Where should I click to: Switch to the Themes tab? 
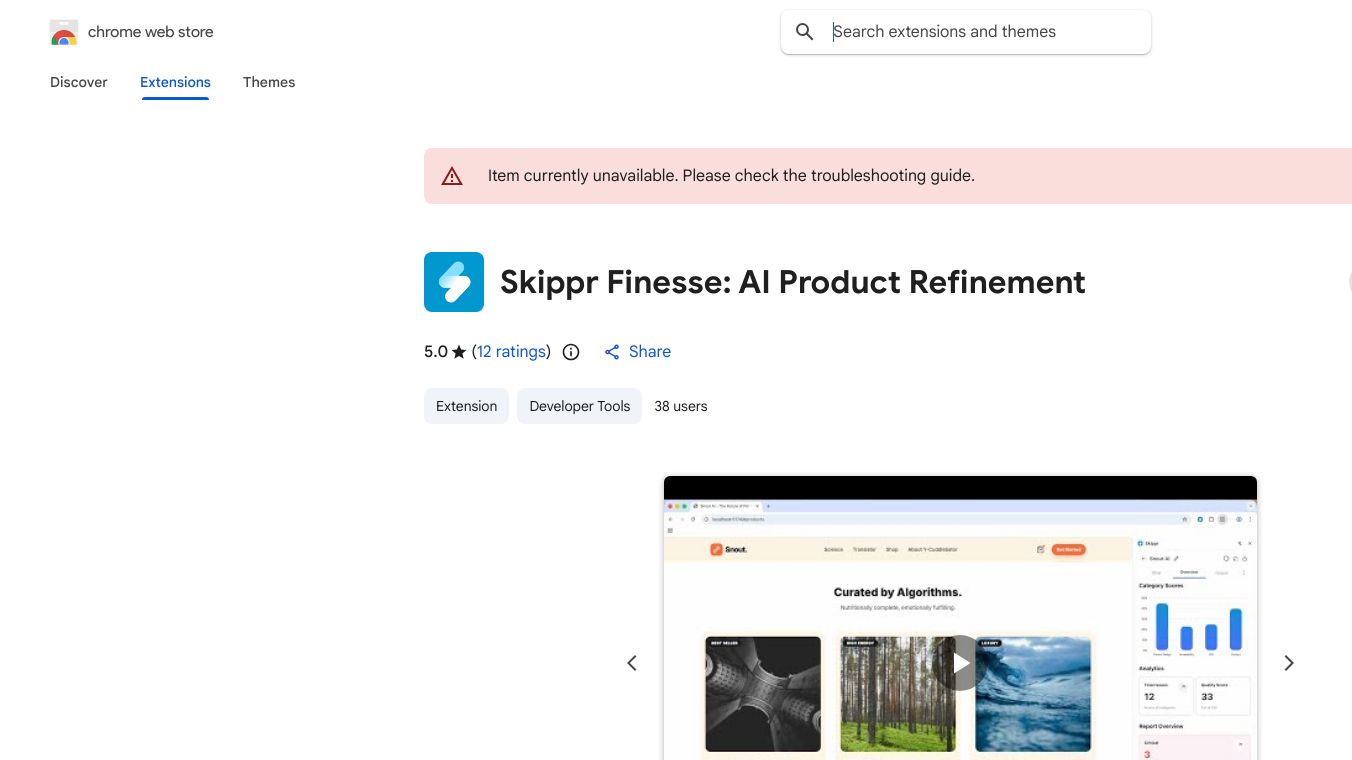click(x=269, y=82)
